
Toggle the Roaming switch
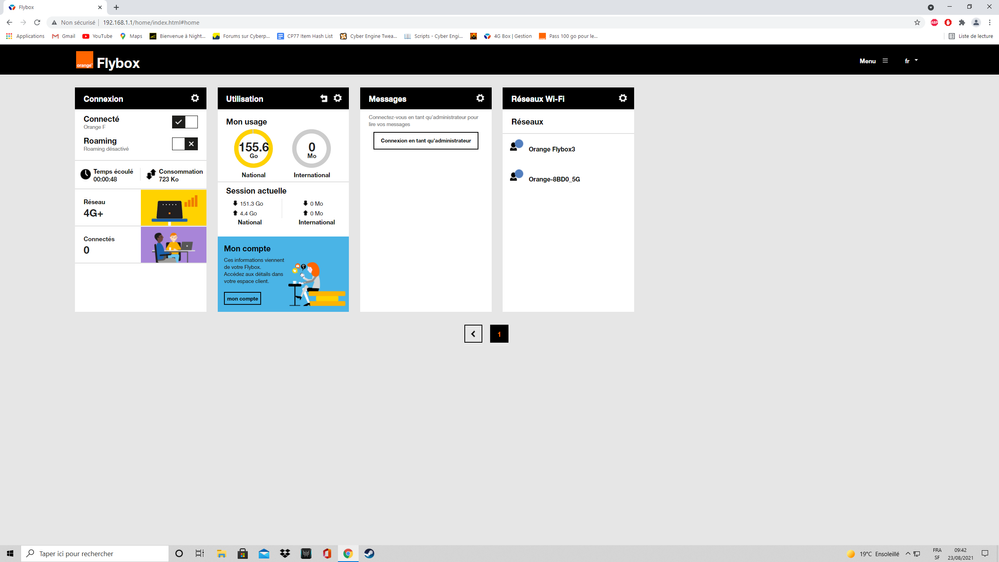[x=185, y=144]
